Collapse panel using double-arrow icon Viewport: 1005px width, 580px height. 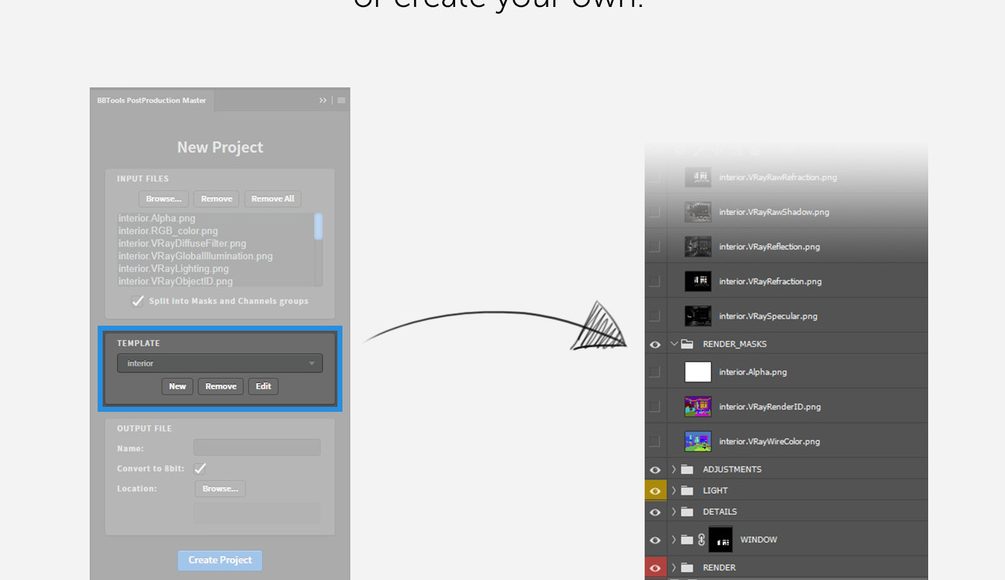(323, 100)
